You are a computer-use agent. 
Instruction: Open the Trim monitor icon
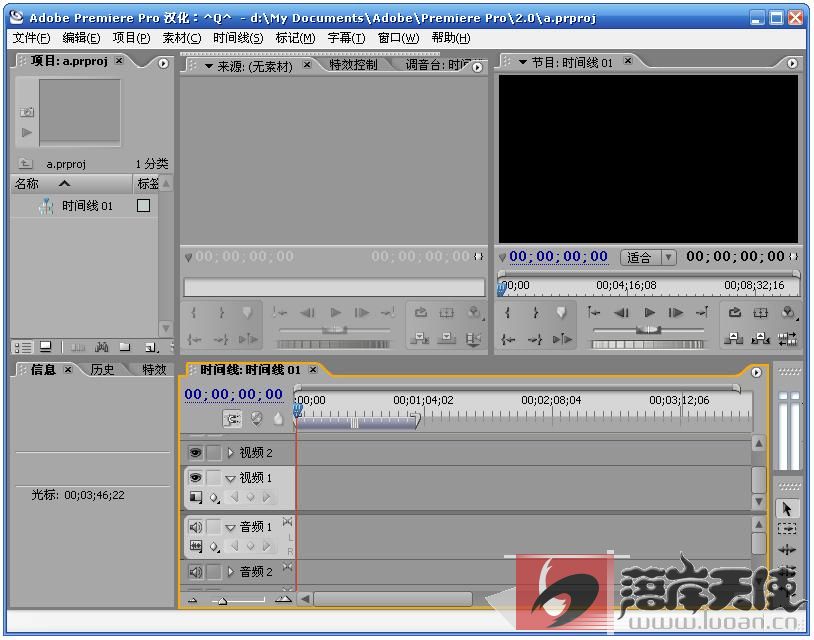pyautogui.click(x=788, y=339)
